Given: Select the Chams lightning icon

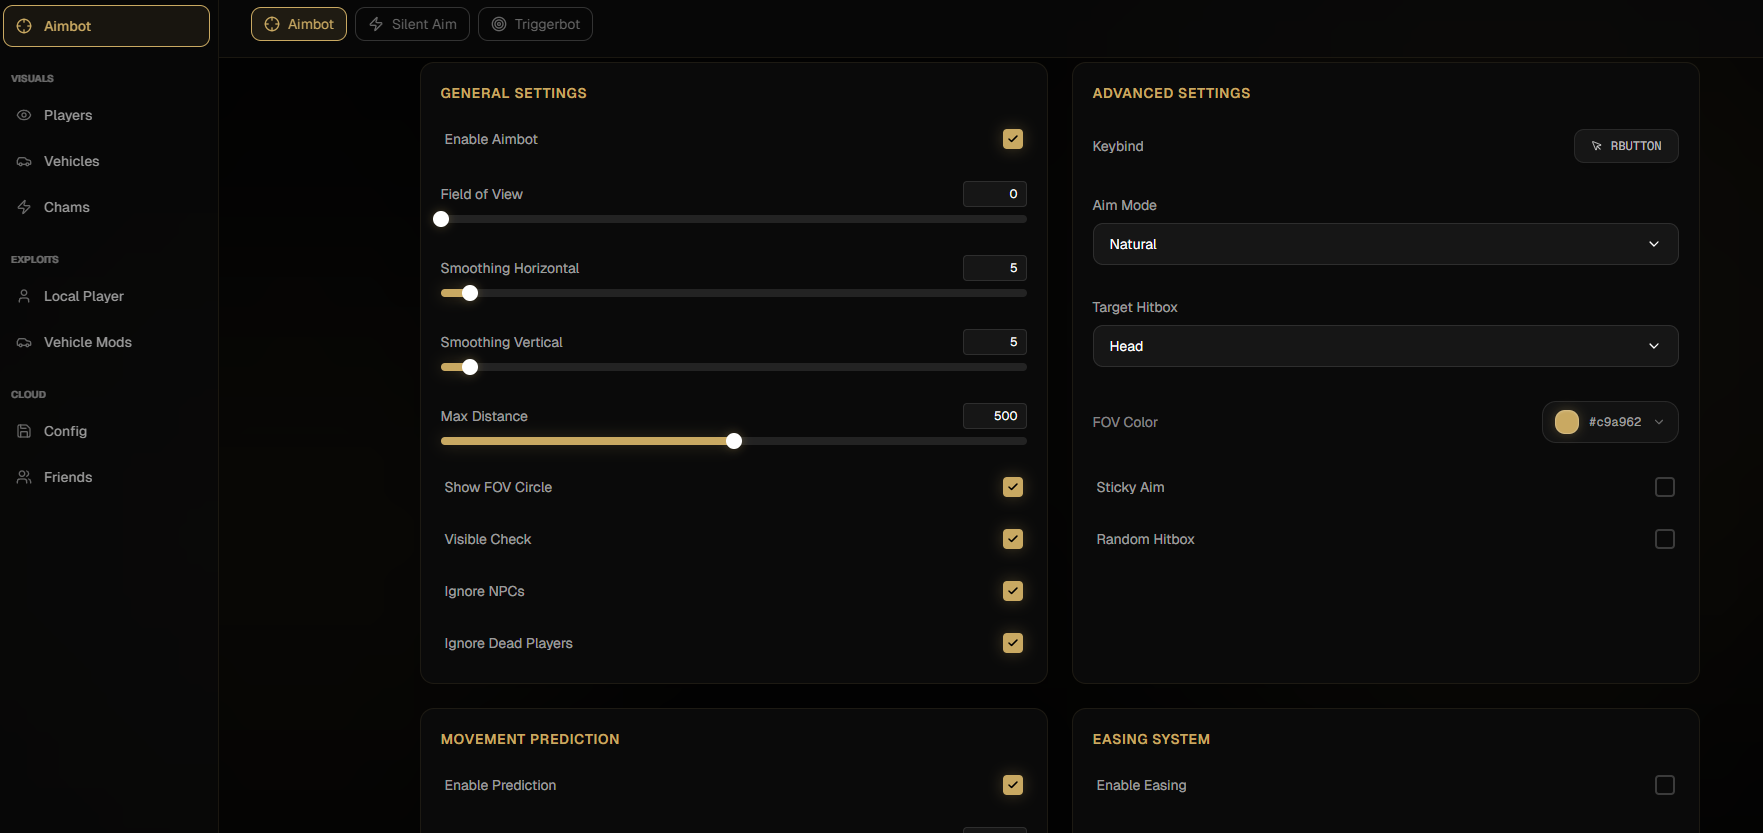Looking at the screenshot, I should [24, 207].
